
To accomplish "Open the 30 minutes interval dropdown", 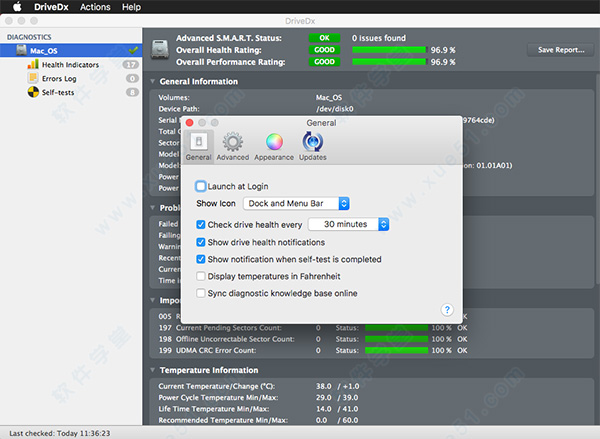I will point(349,224).
